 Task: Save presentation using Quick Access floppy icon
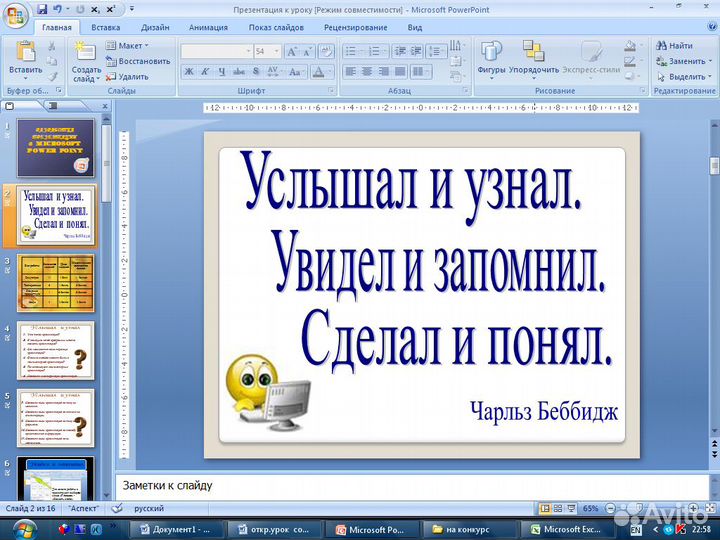tap(42, 9)
